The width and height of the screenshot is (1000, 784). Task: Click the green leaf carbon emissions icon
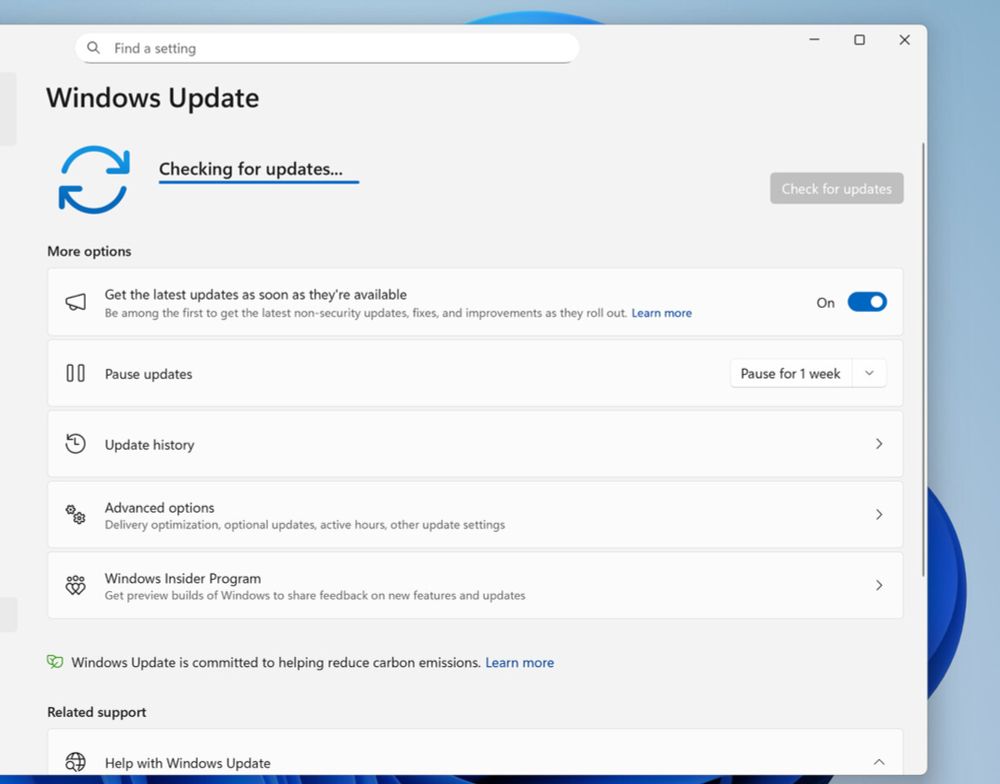pyautogui.click(x=55, y=662)
